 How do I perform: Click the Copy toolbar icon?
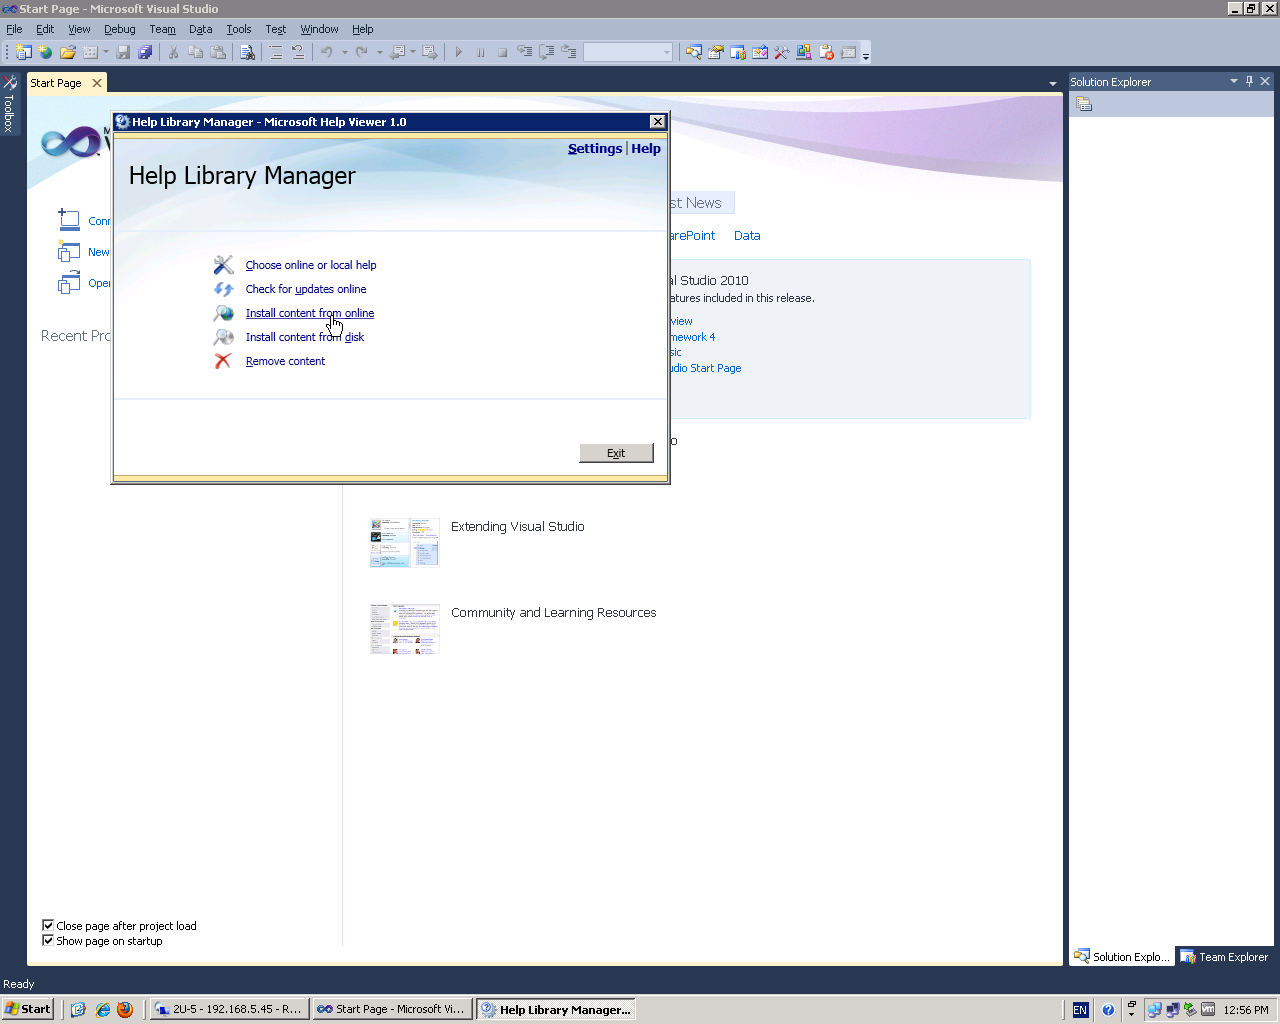[x=196, y=52]
